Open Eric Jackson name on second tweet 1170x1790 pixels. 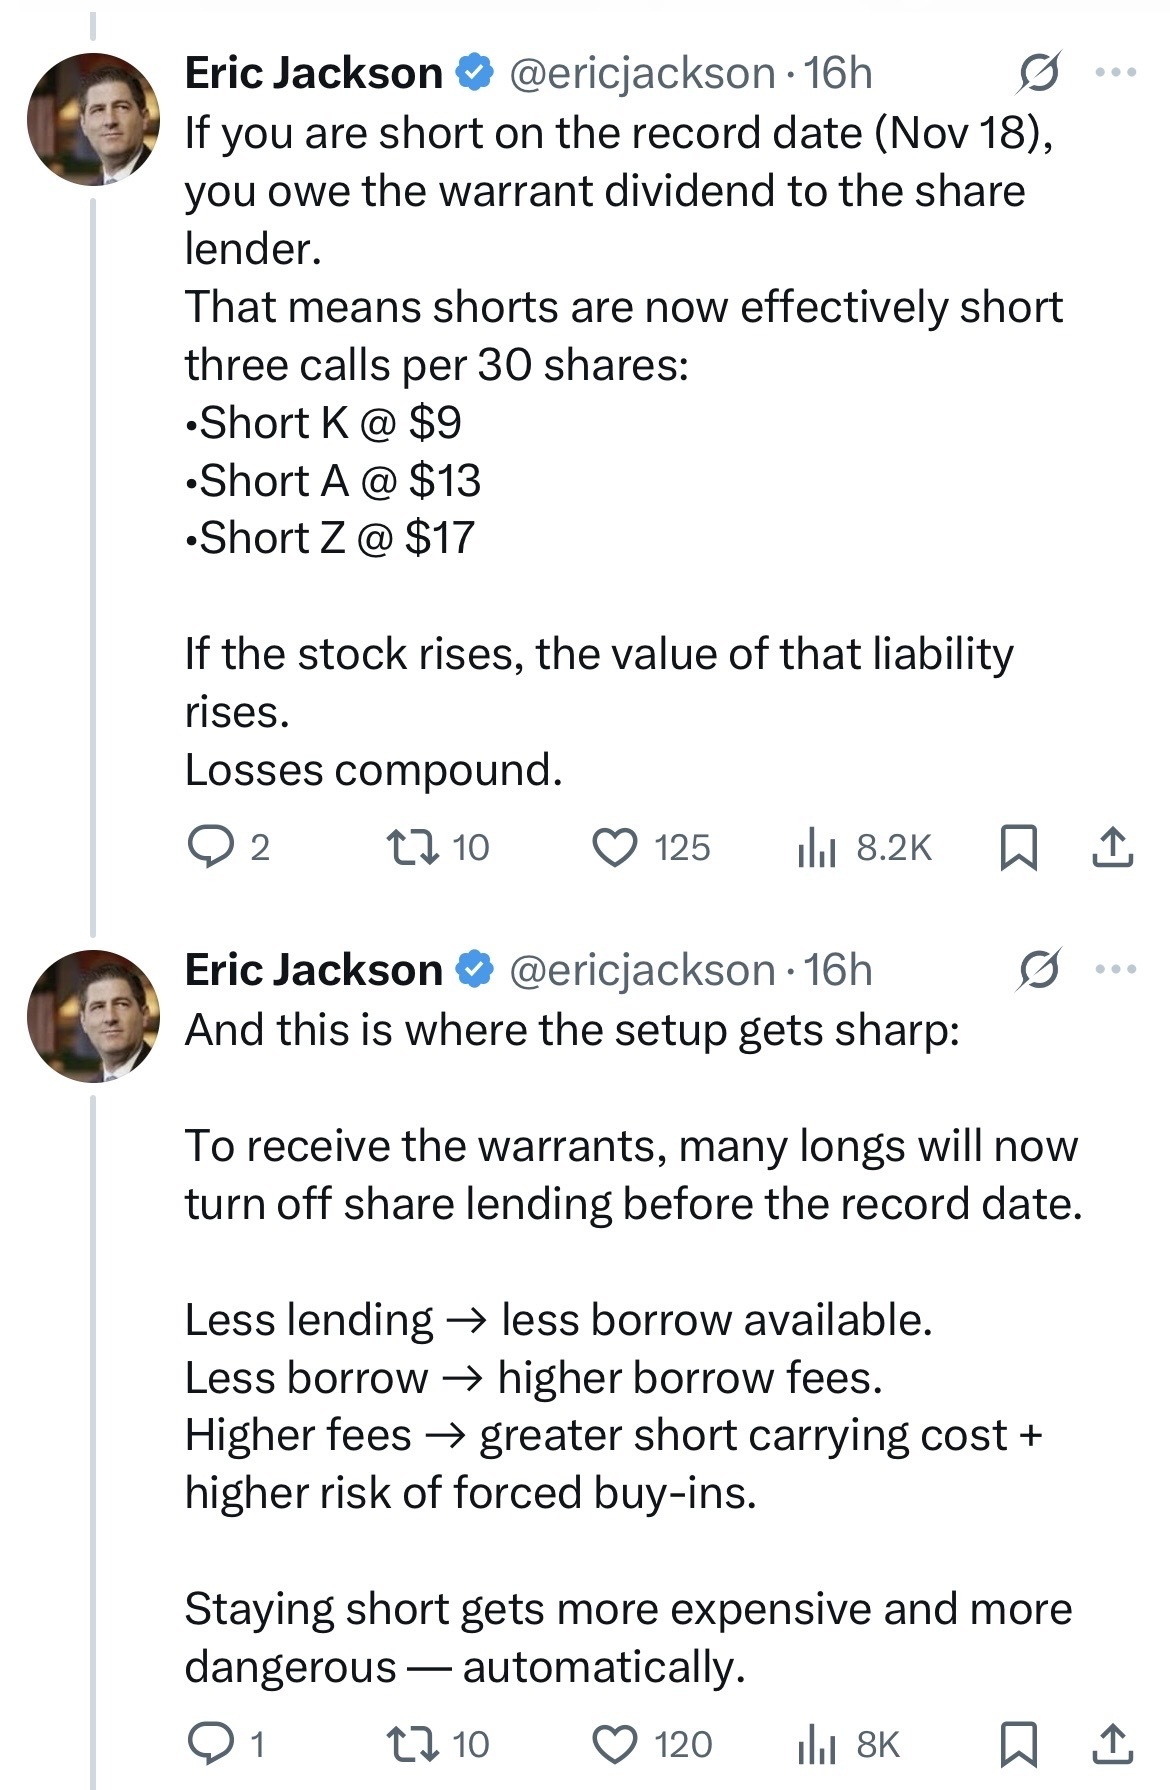tap(314, 970)
